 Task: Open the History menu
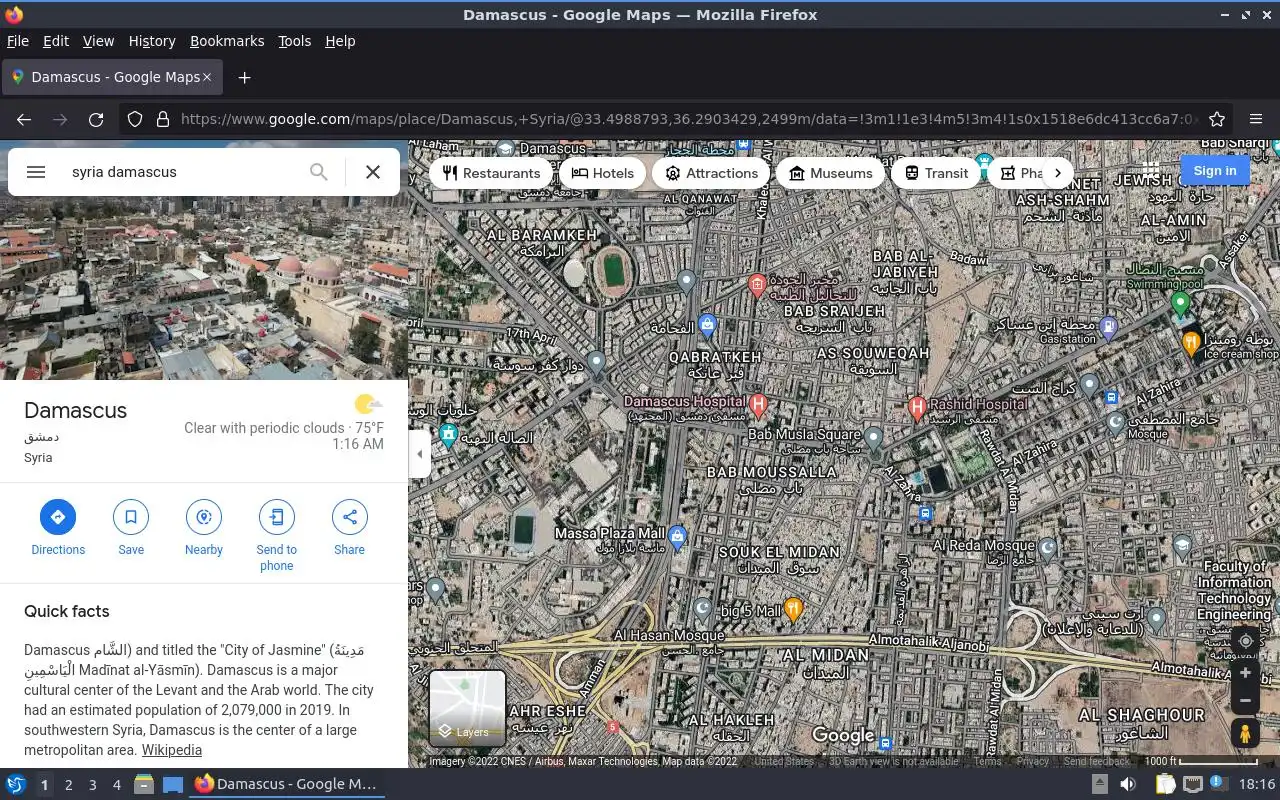tap(152, 41)
